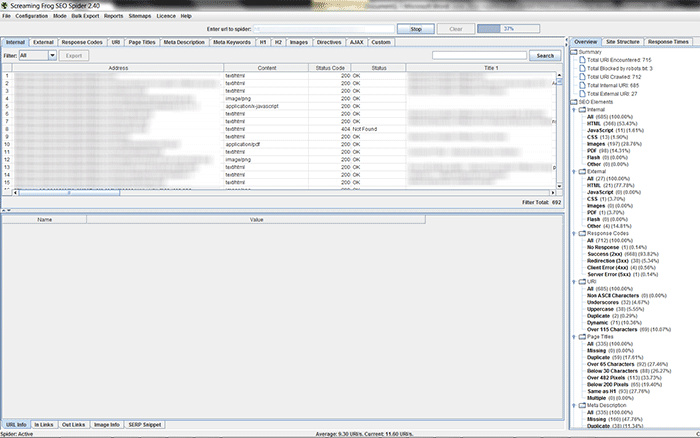This screenshot has width=700, height=438.
Task: Click document icon beside Total URI Encountered
Action: pyautogui.click(x=584, y=60)
